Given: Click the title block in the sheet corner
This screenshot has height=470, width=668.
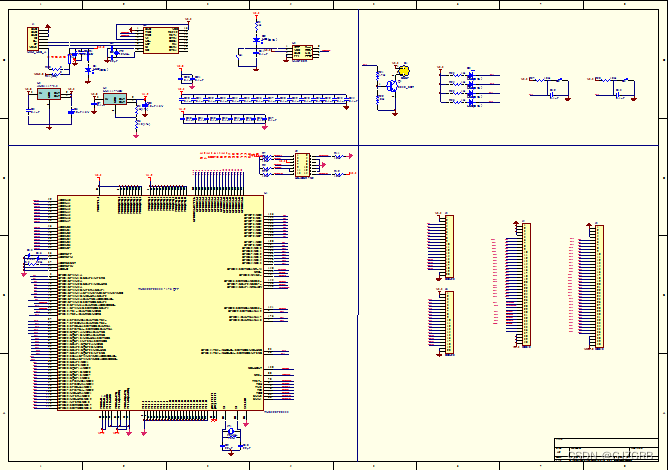Looking at the screenshot, I should pos(606,450).
